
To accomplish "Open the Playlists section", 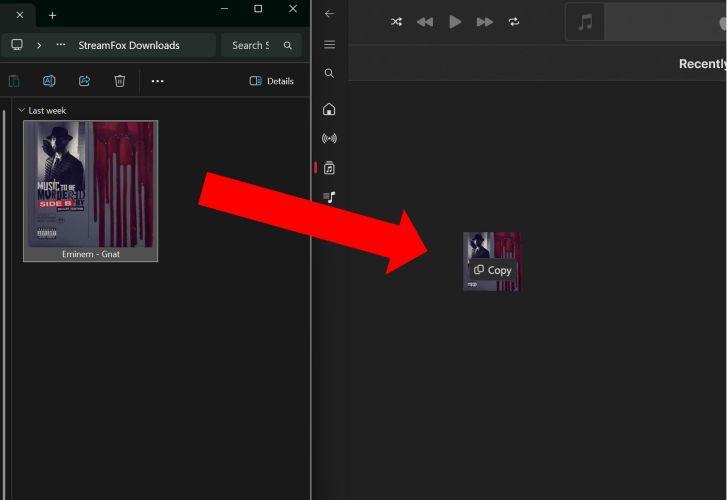I will pos(329,198).
